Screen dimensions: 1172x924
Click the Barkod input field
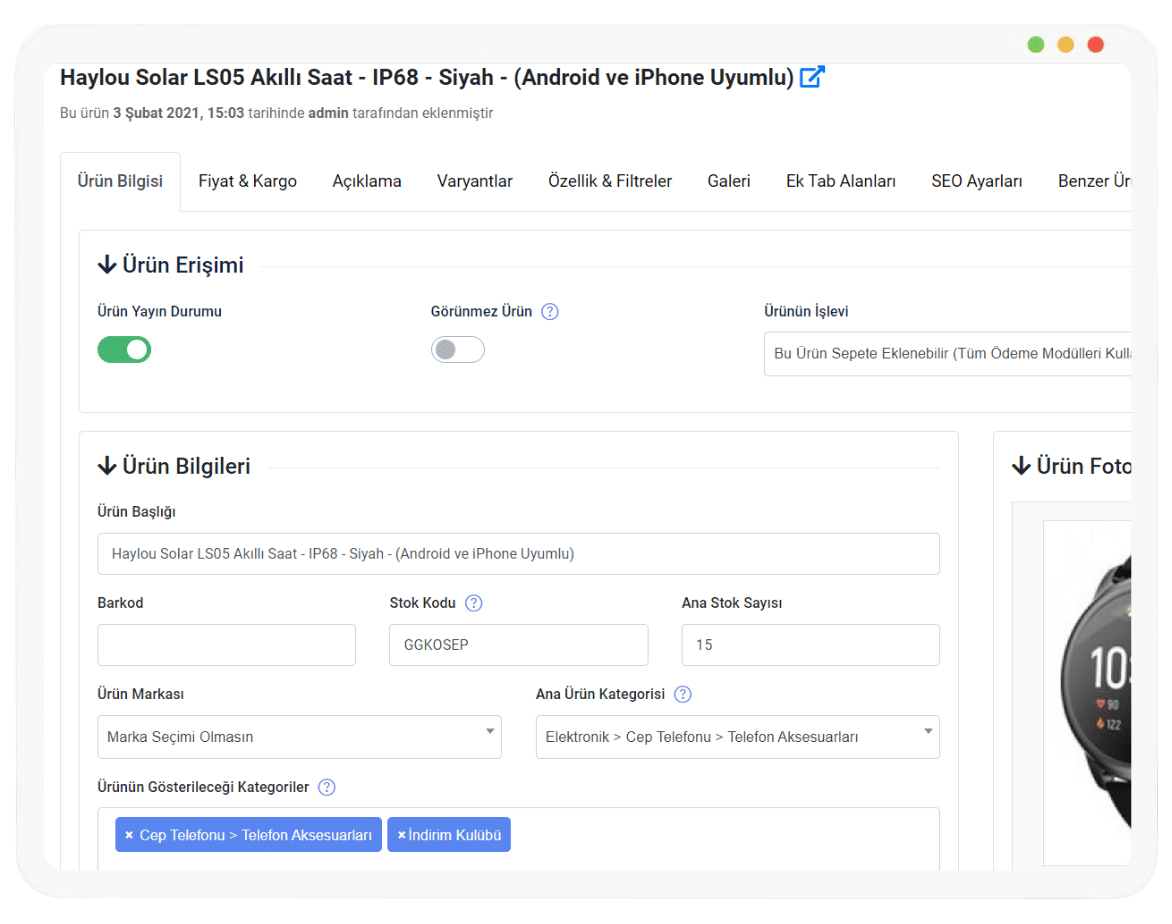[226, 645]
